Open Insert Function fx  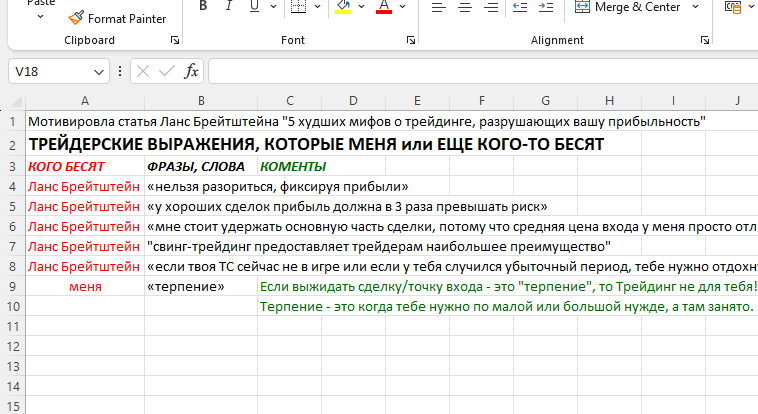191,72
